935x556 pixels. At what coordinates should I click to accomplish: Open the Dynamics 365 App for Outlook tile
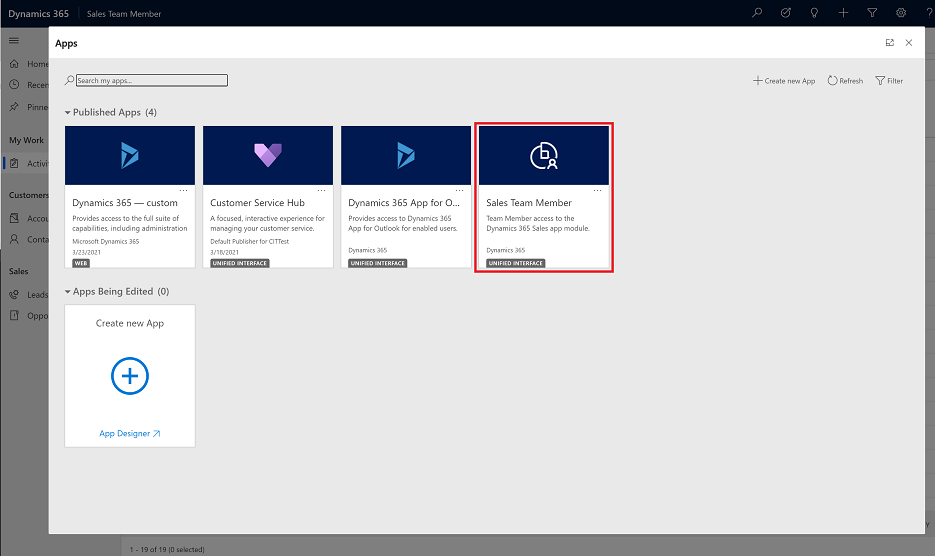point(406,197)
